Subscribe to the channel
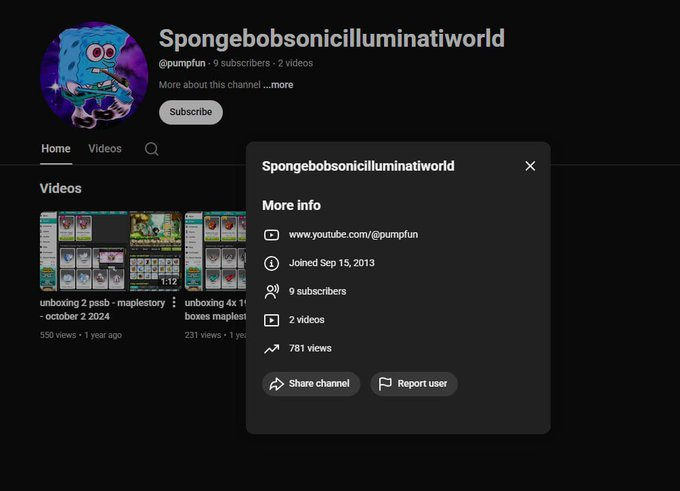This screenshot has width=680, height=491. pyautogui.click(x=191, y=112)
